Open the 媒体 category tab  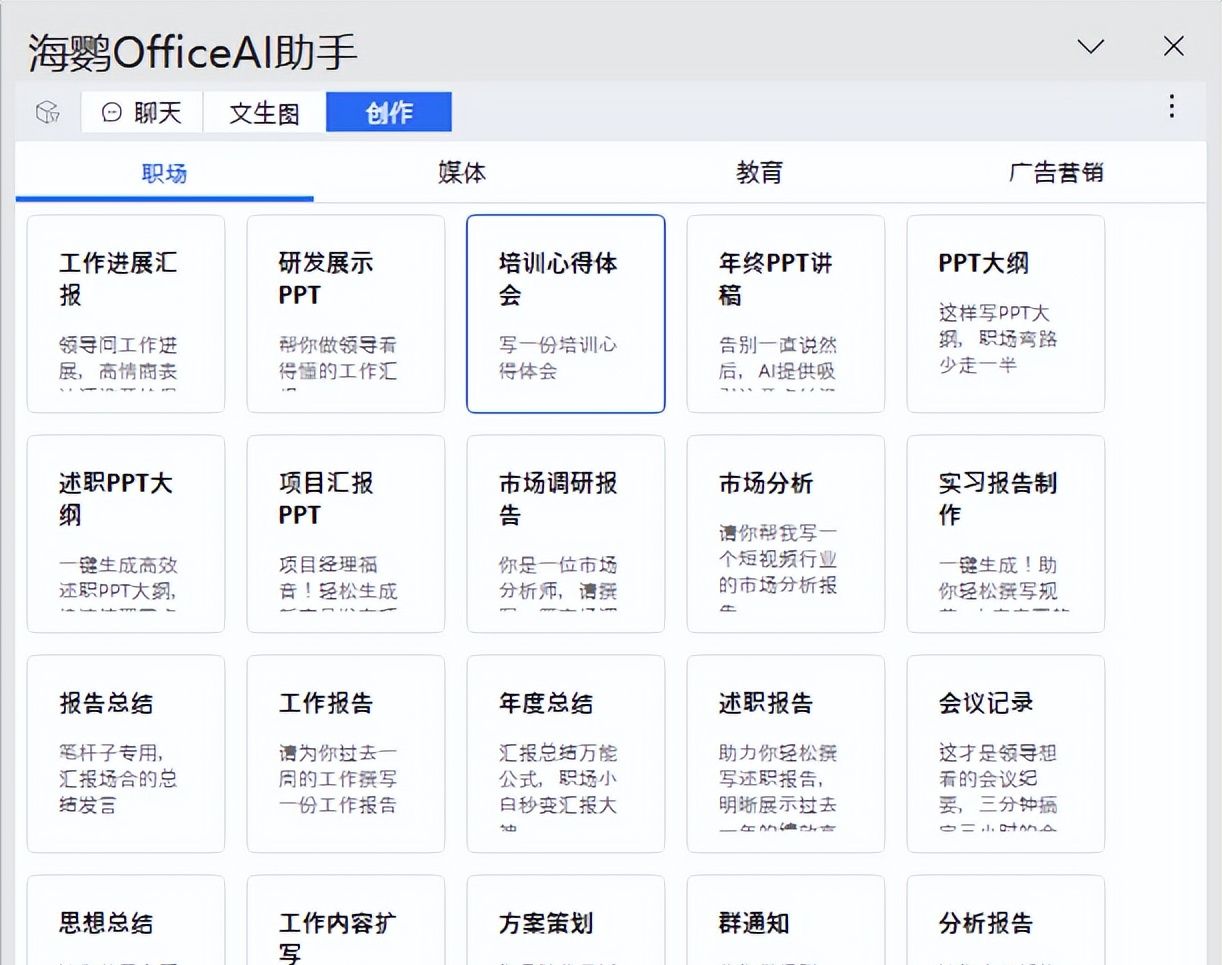(462, 173)
